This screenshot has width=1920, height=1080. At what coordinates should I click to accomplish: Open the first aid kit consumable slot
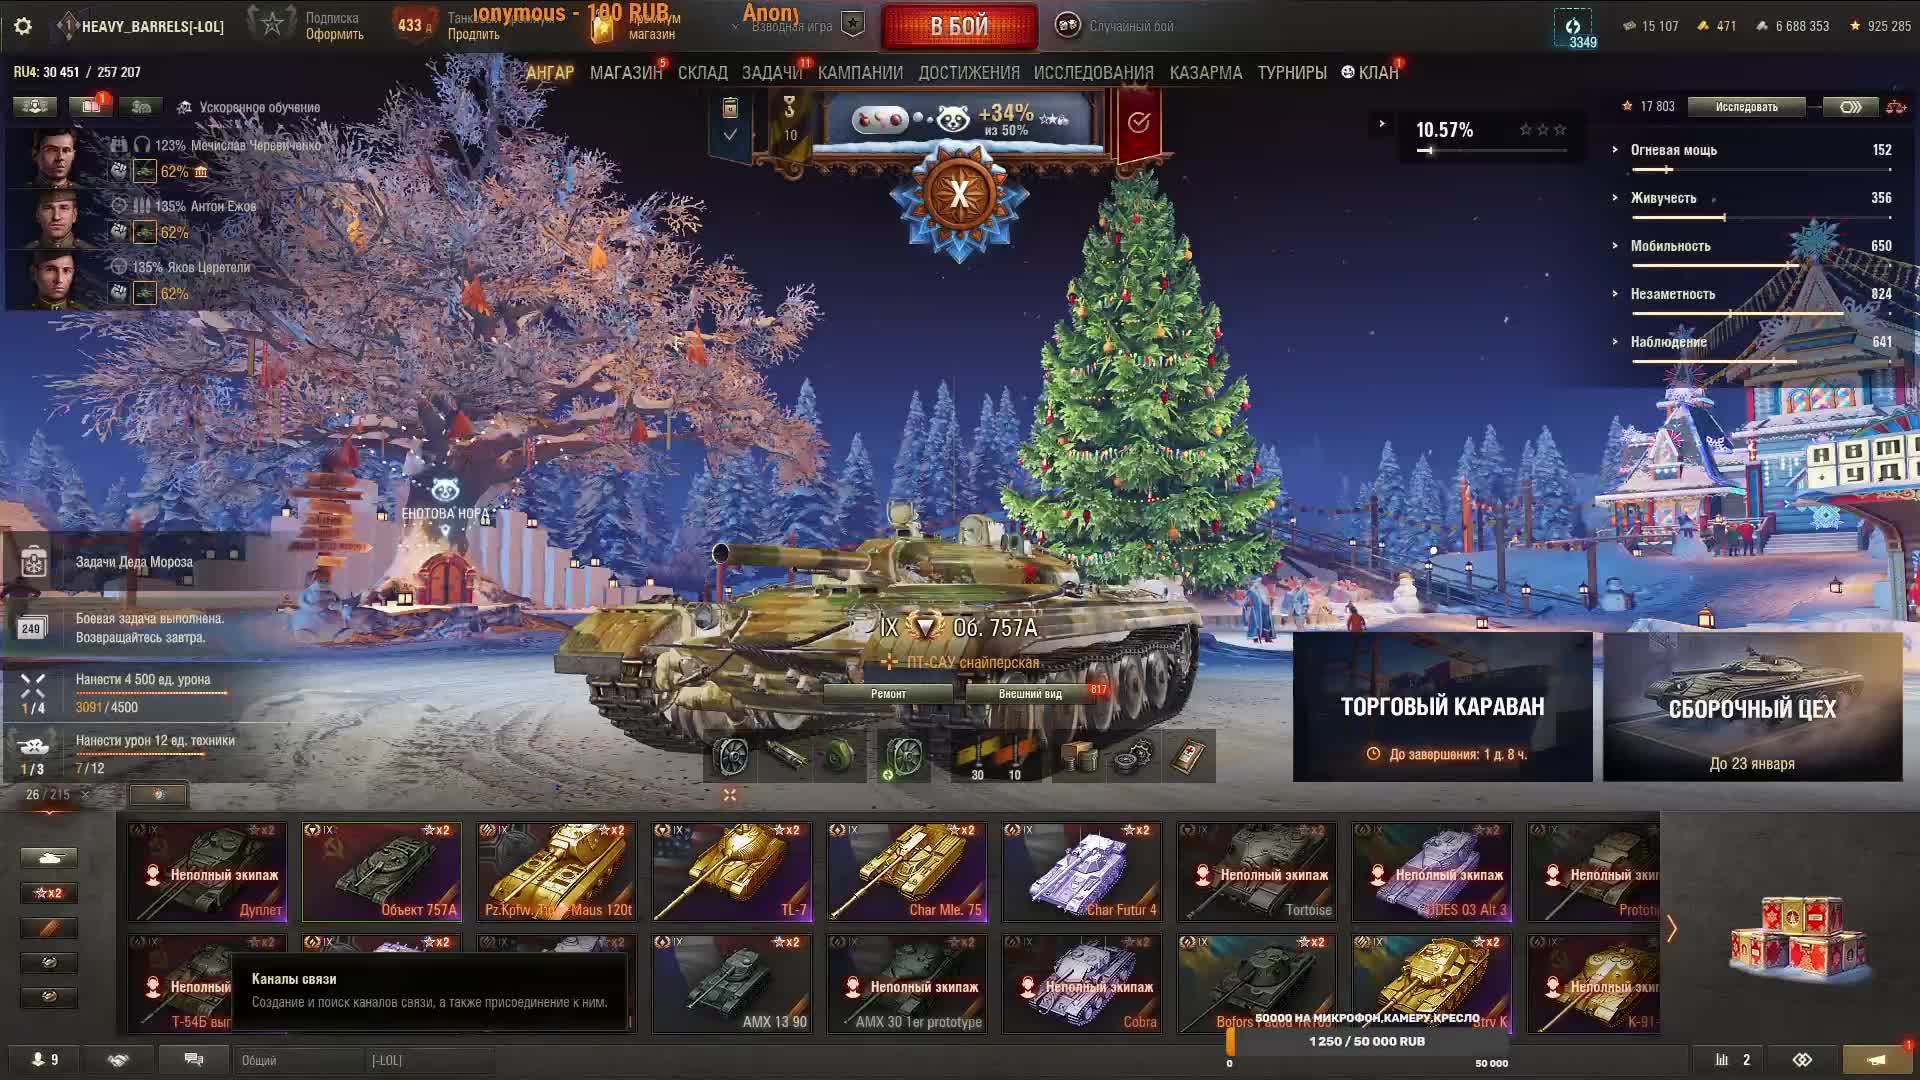[1189, 756]
